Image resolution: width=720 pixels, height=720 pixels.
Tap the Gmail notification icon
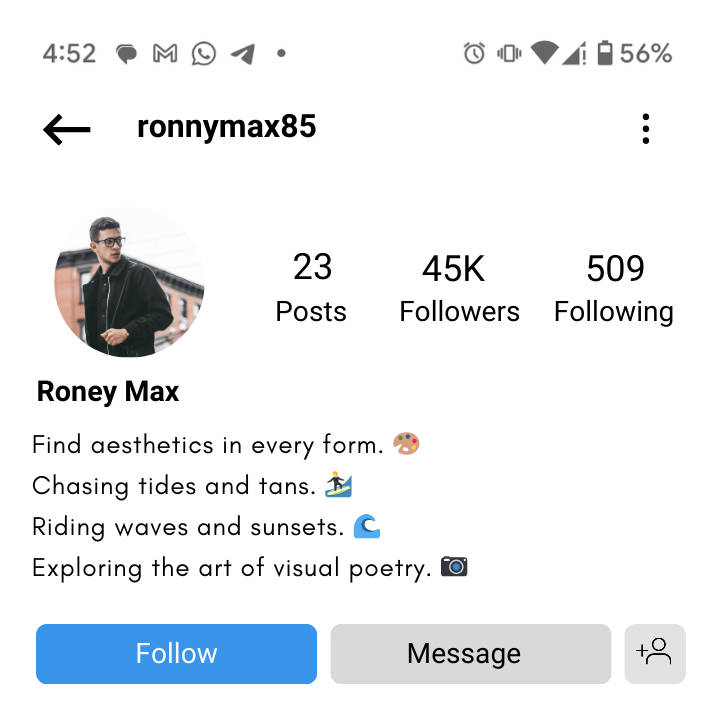[165, 53]
